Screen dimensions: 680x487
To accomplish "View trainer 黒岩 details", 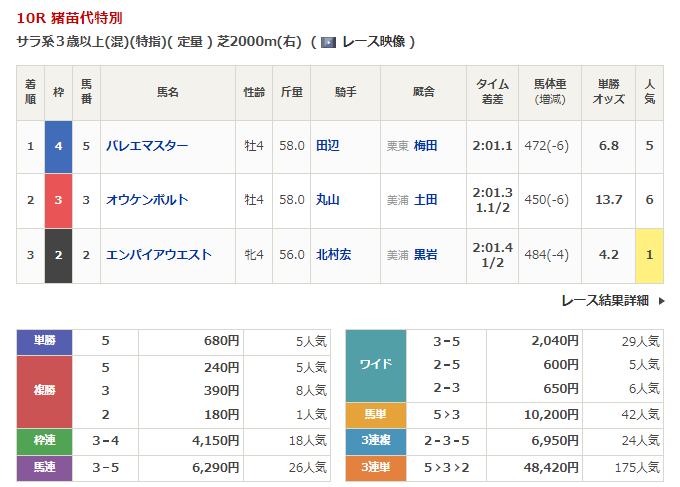I will pyautogui.click(x=426, y=255).
